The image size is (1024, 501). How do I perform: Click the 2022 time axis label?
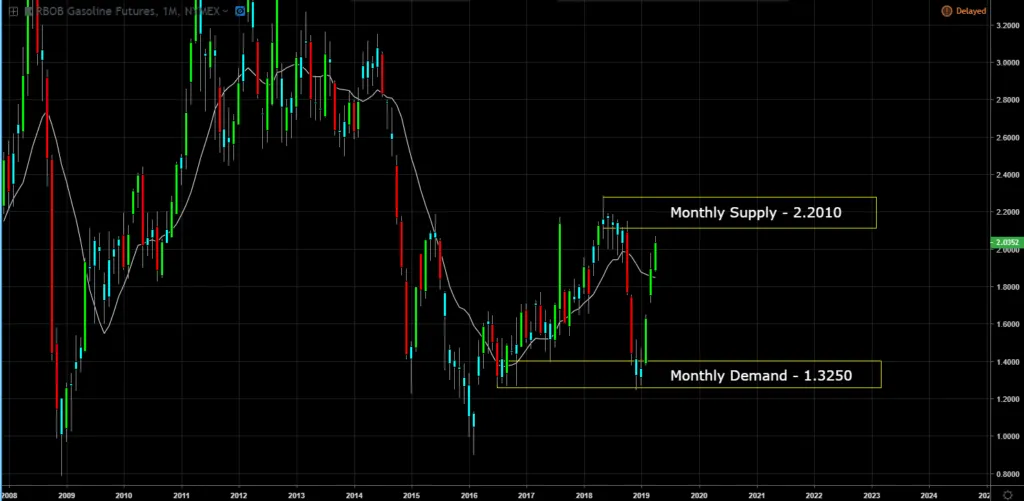click(814, 494)
